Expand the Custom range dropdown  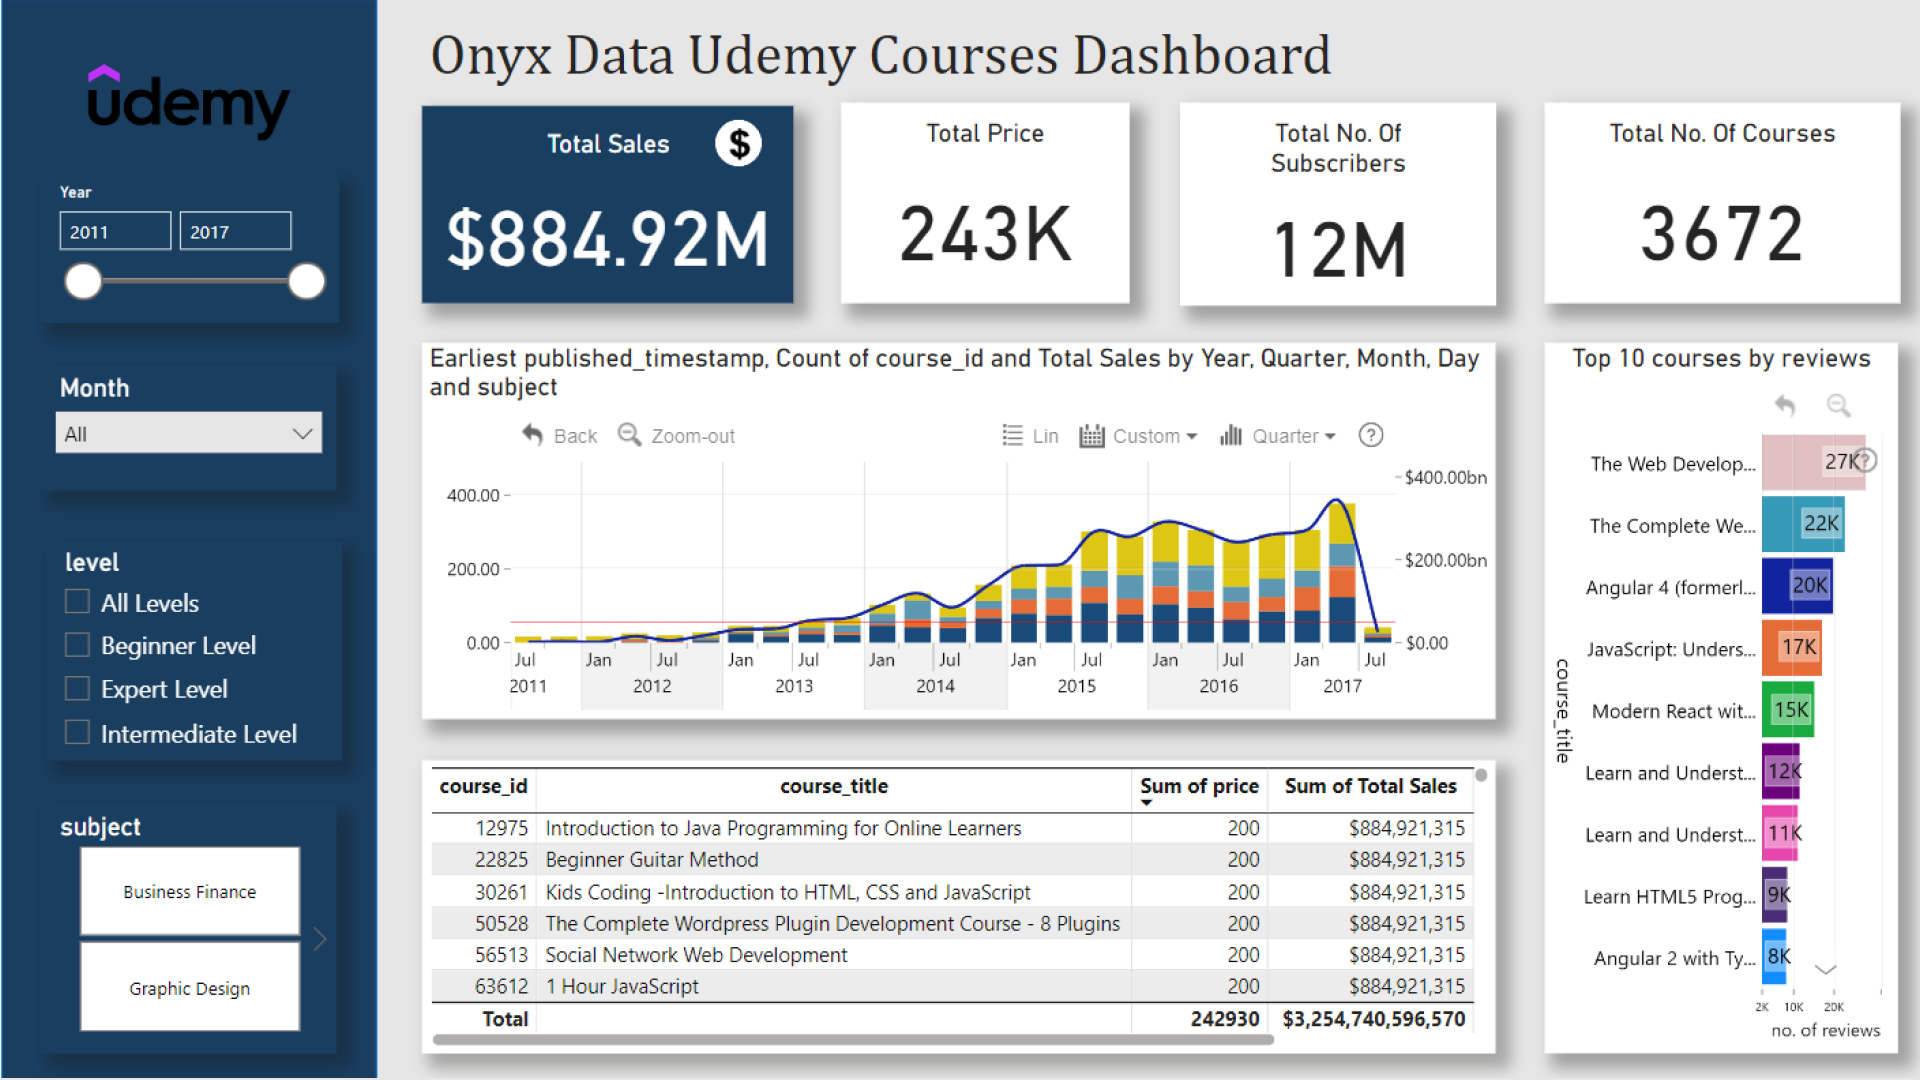click(1191, 436)
